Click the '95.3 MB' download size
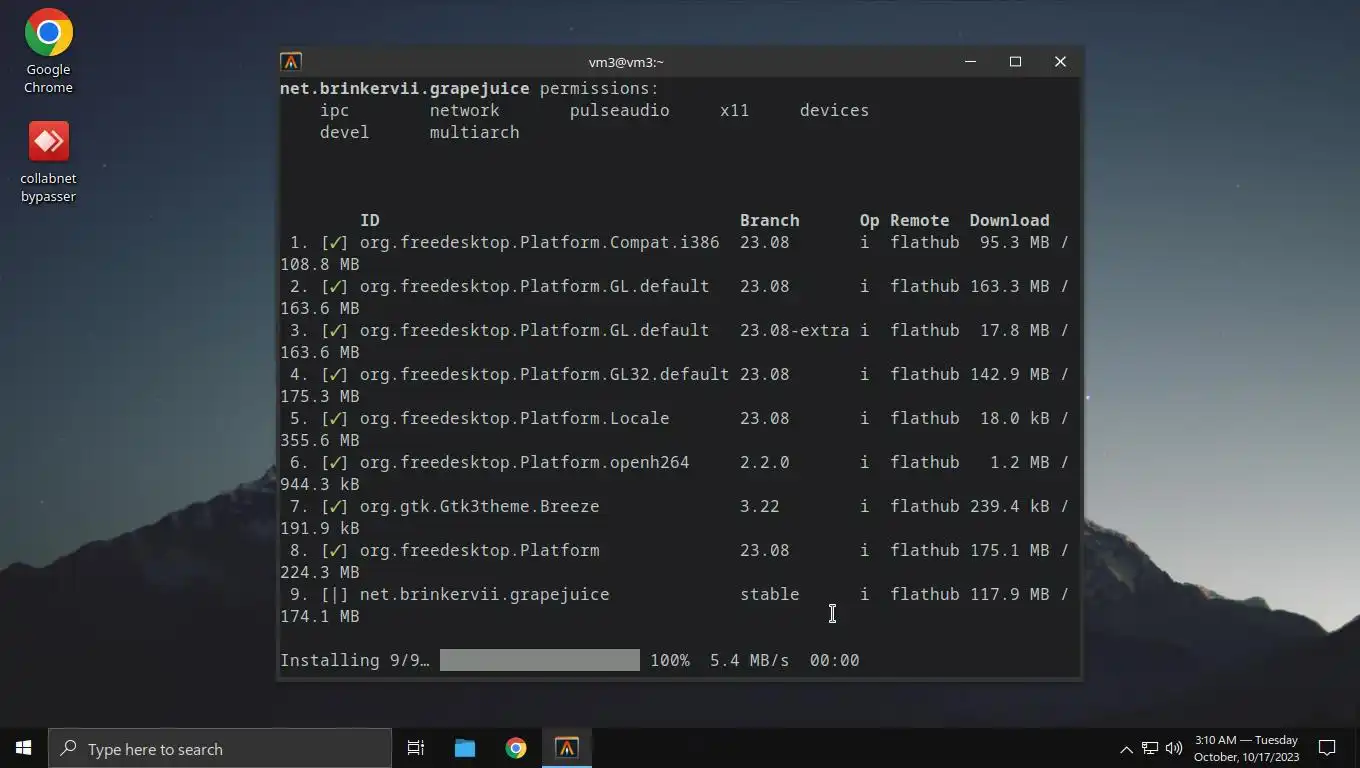The height and width of the screenshot is (768, 1360). 1015,242
